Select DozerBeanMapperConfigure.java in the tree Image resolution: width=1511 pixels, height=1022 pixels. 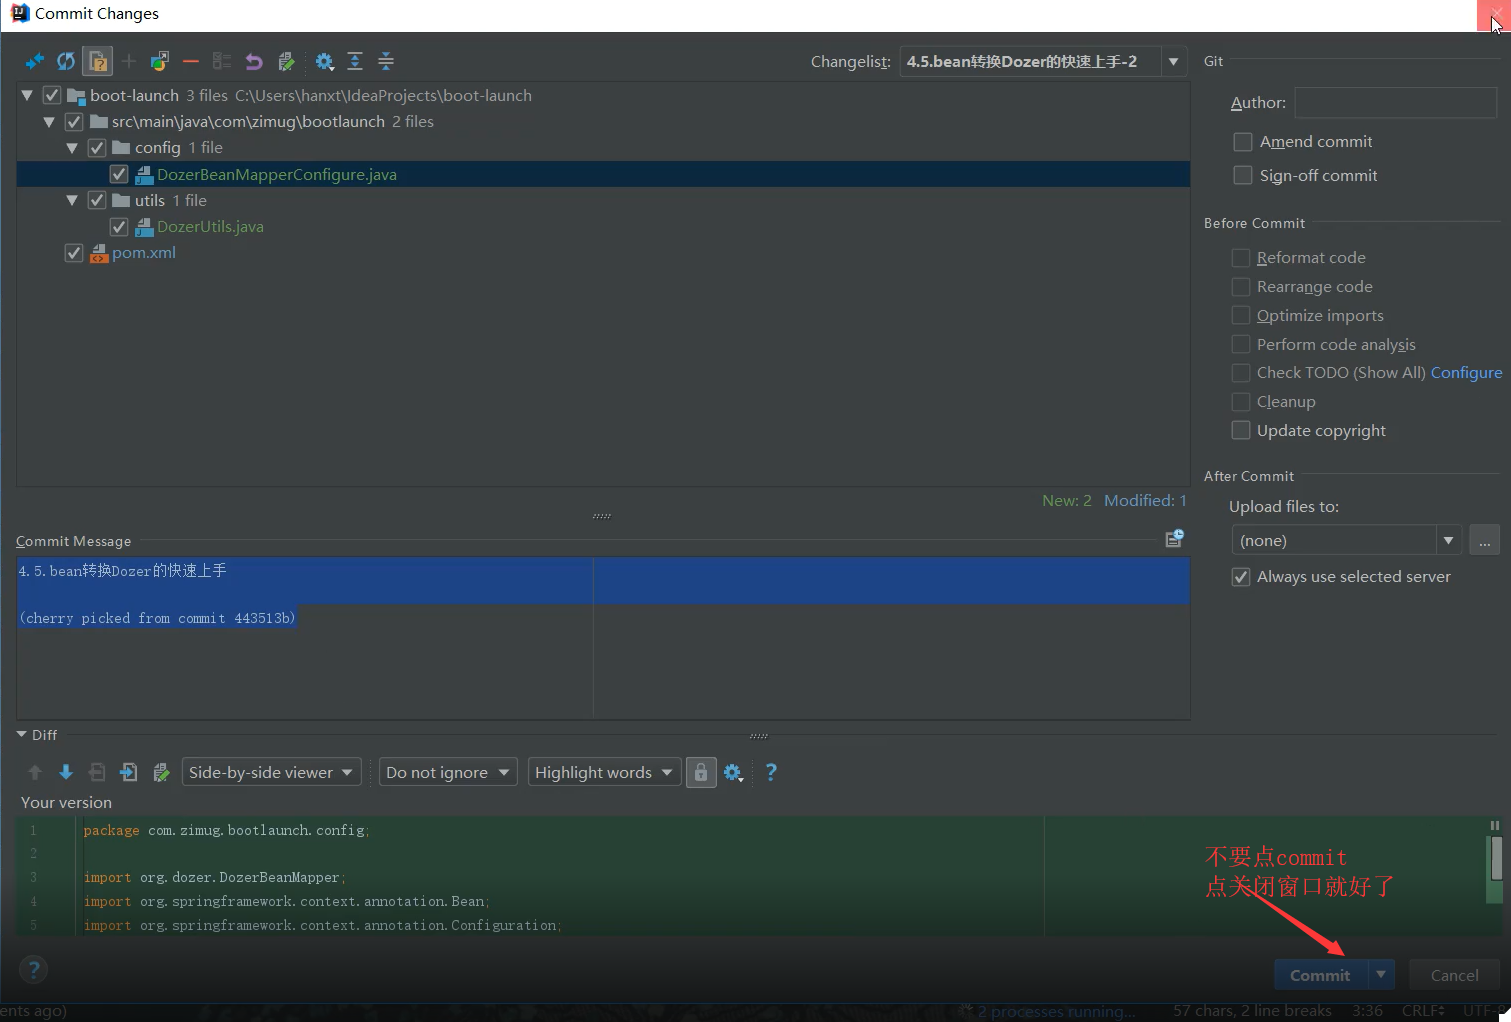pyautogui.click(x=277, y=174)
